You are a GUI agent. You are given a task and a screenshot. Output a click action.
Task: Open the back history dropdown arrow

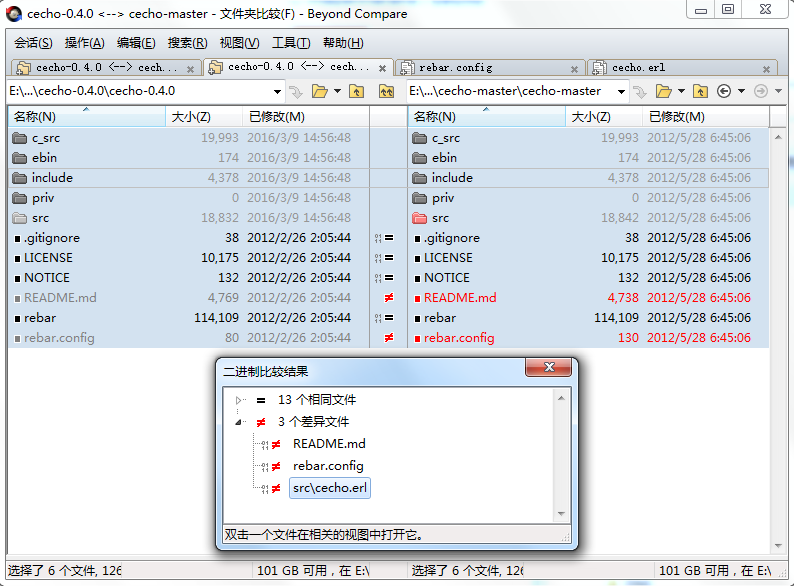click(741, 92)
